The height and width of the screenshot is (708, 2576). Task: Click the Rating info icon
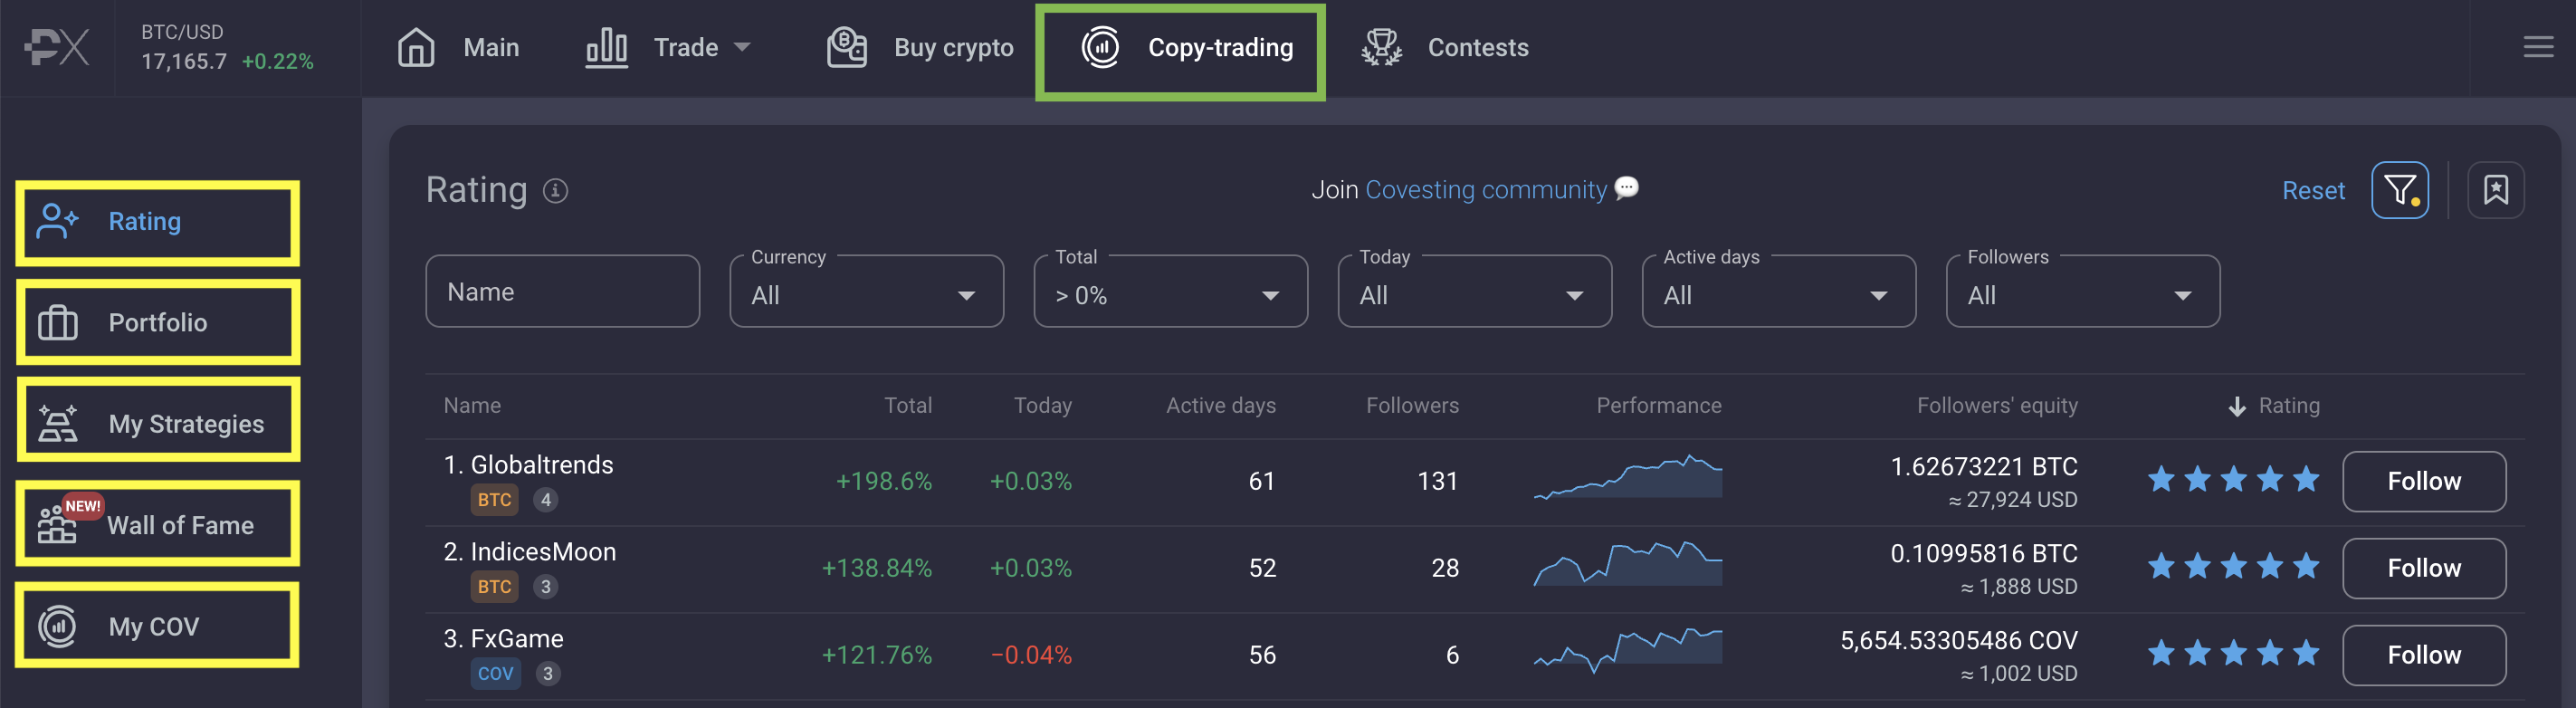[x=555, y=191]
